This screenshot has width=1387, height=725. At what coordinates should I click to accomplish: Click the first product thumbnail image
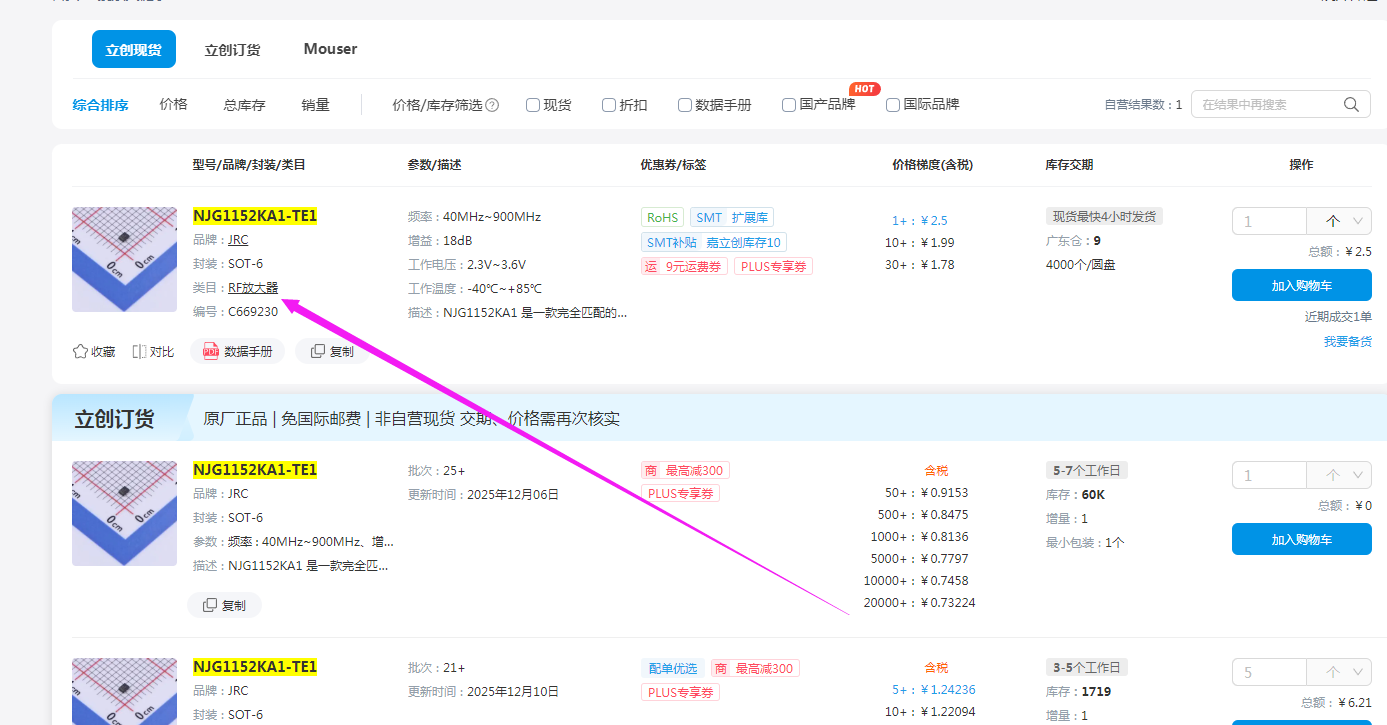click(x=124, y=259)
